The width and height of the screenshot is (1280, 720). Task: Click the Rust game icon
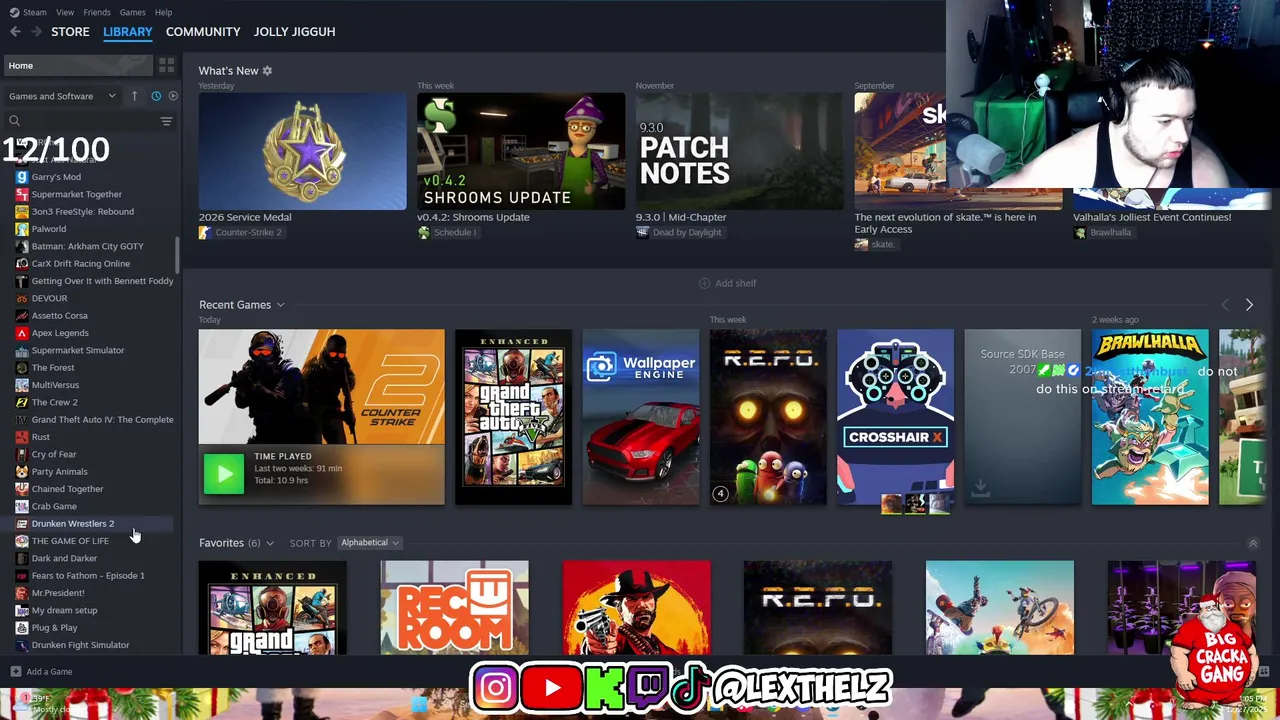(22, 437)
